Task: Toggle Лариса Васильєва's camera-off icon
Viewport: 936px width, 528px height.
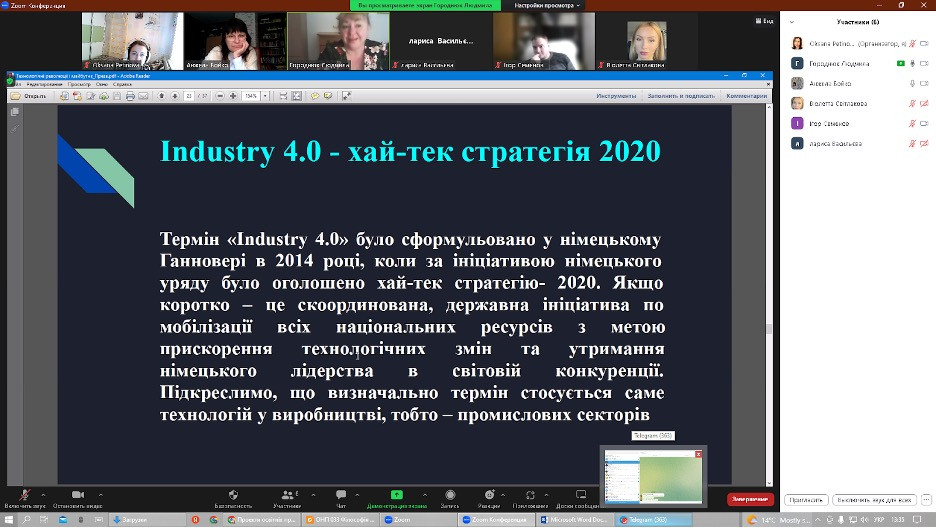Action: point(924,144)
